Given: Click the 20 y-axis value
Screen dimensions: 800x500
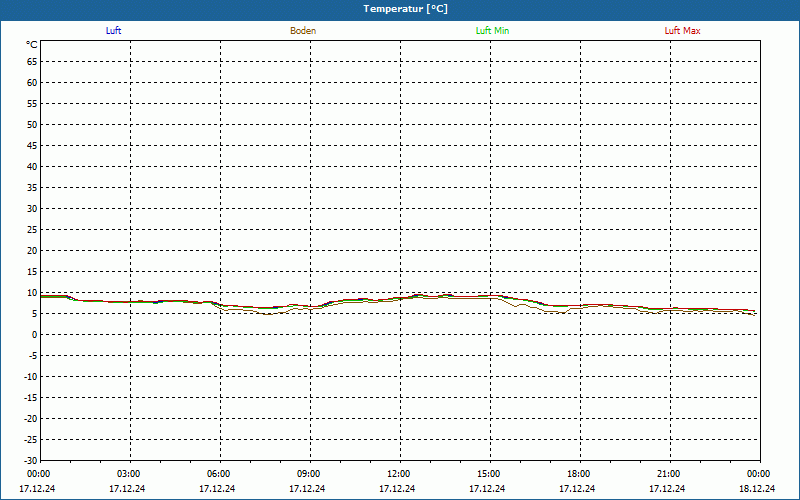Looking at the screenshot, I should pyautogui.click(x=32, y=251).
